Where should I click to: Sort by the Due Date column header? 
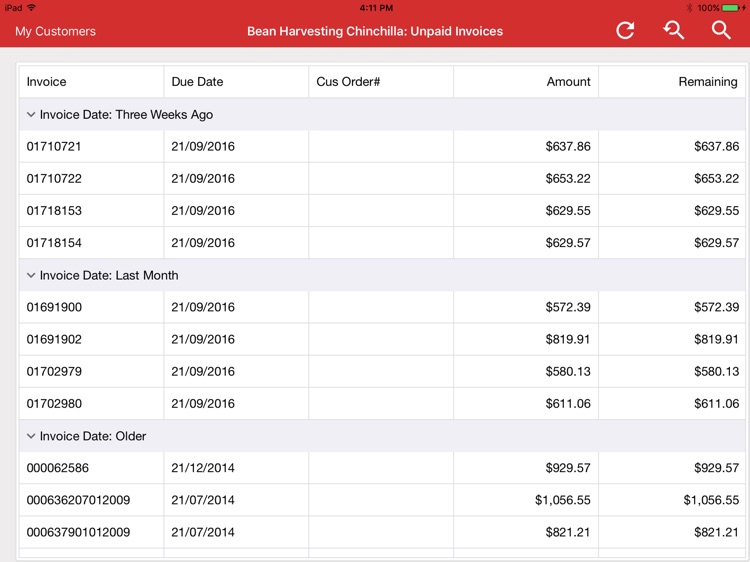point(236,82)
